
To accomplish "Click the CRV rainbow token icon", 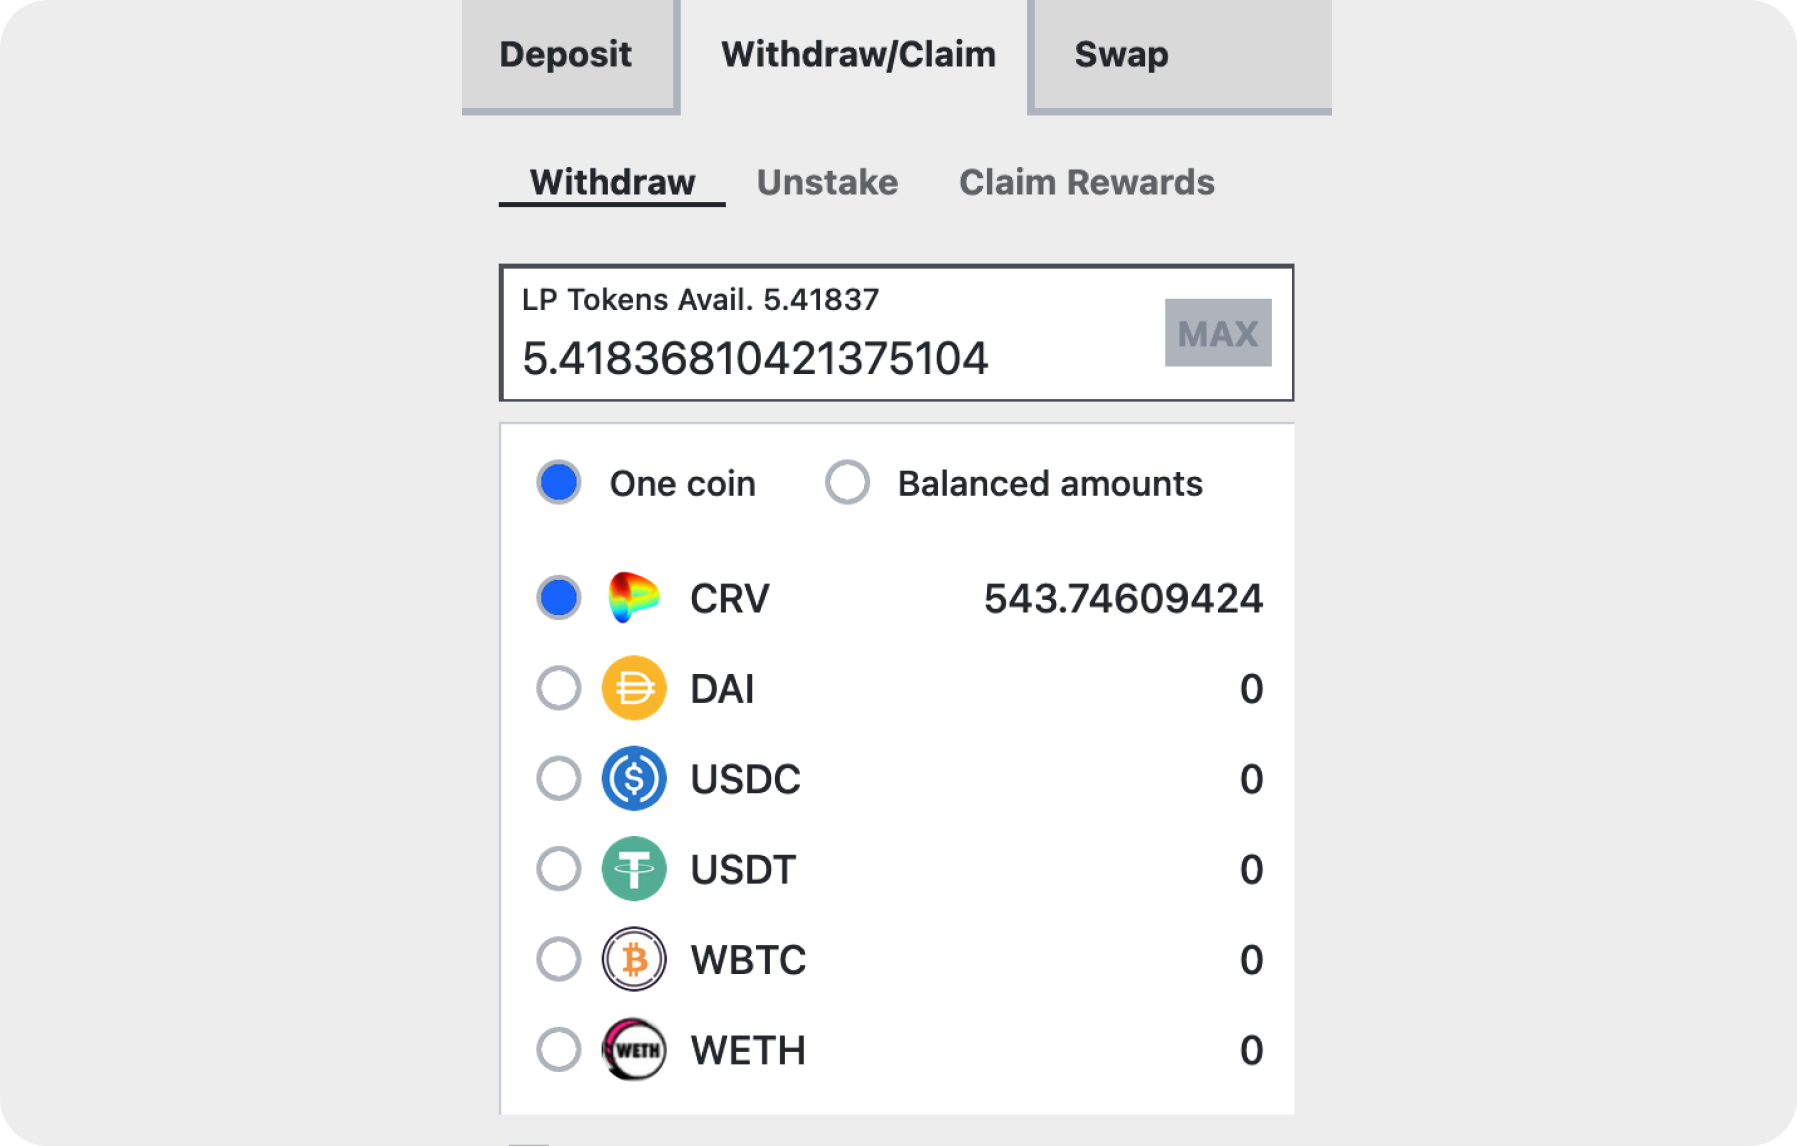I will pos(634,598).
